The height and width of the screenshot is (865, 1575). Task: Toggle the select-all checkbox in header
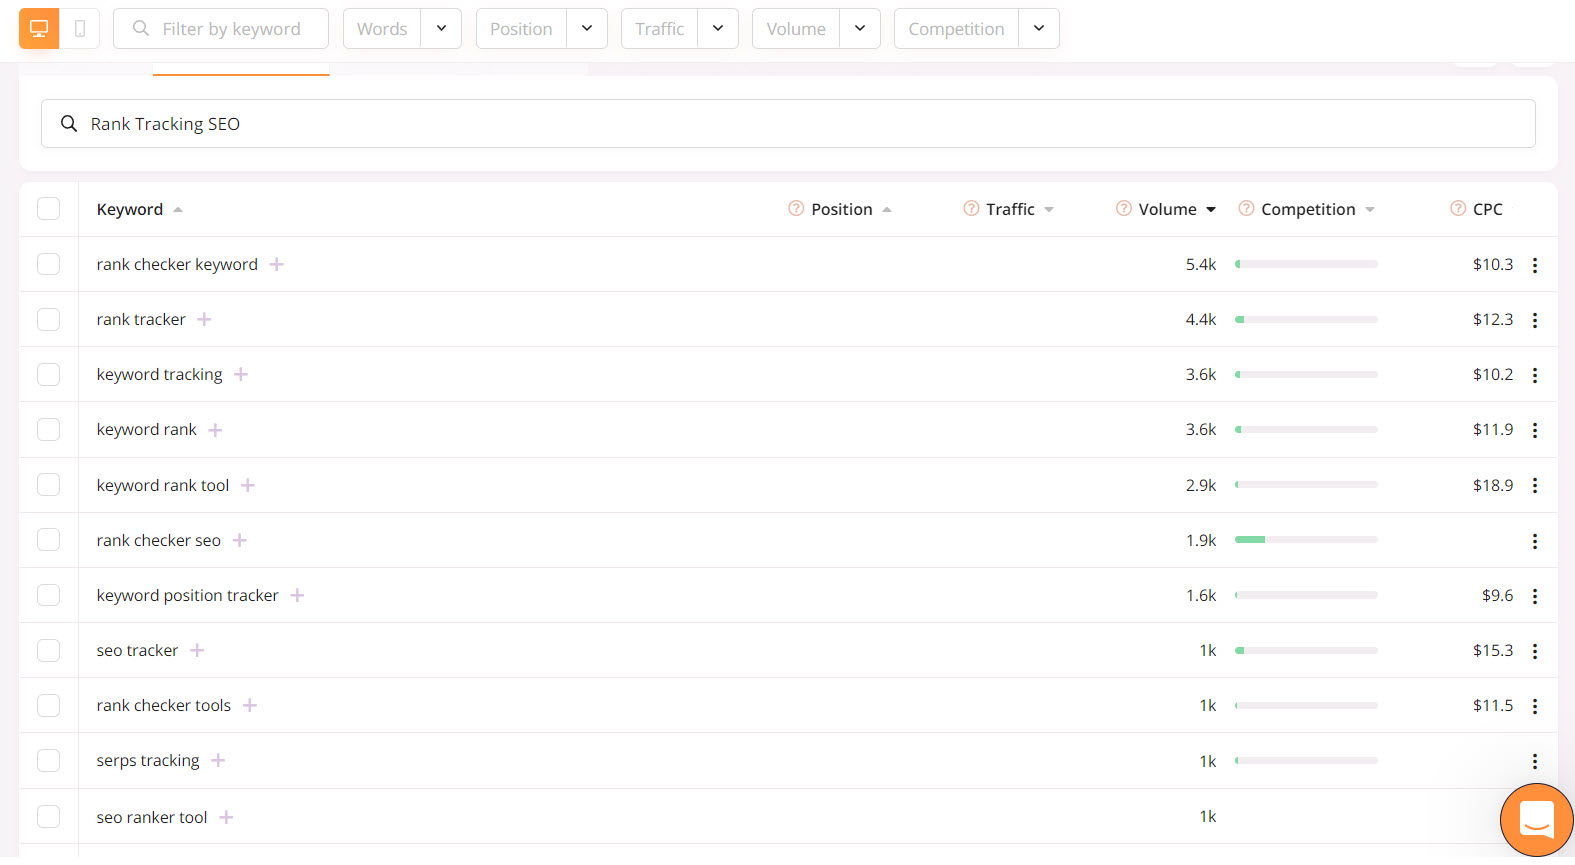[48, 209]
